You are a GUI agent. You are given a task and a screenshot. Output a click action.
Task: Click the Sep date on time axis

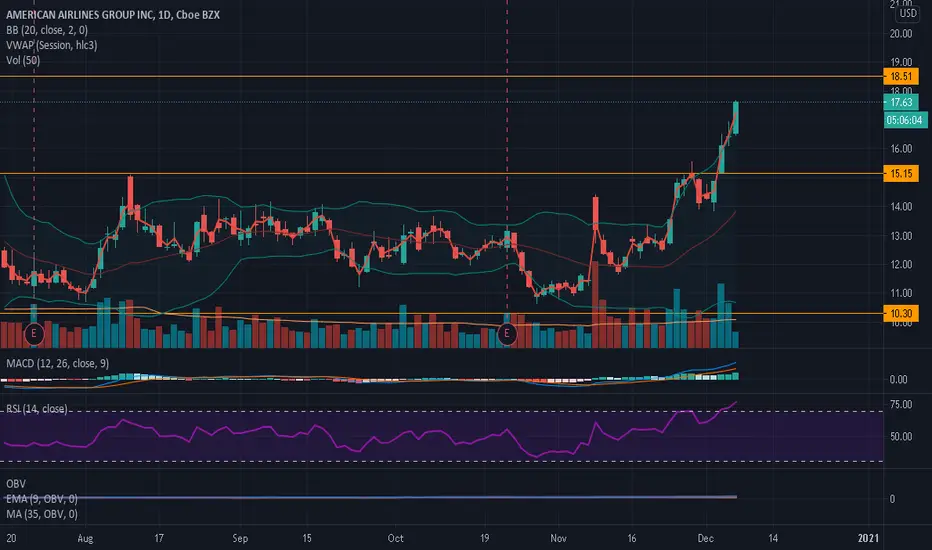[x=240, y=538]
